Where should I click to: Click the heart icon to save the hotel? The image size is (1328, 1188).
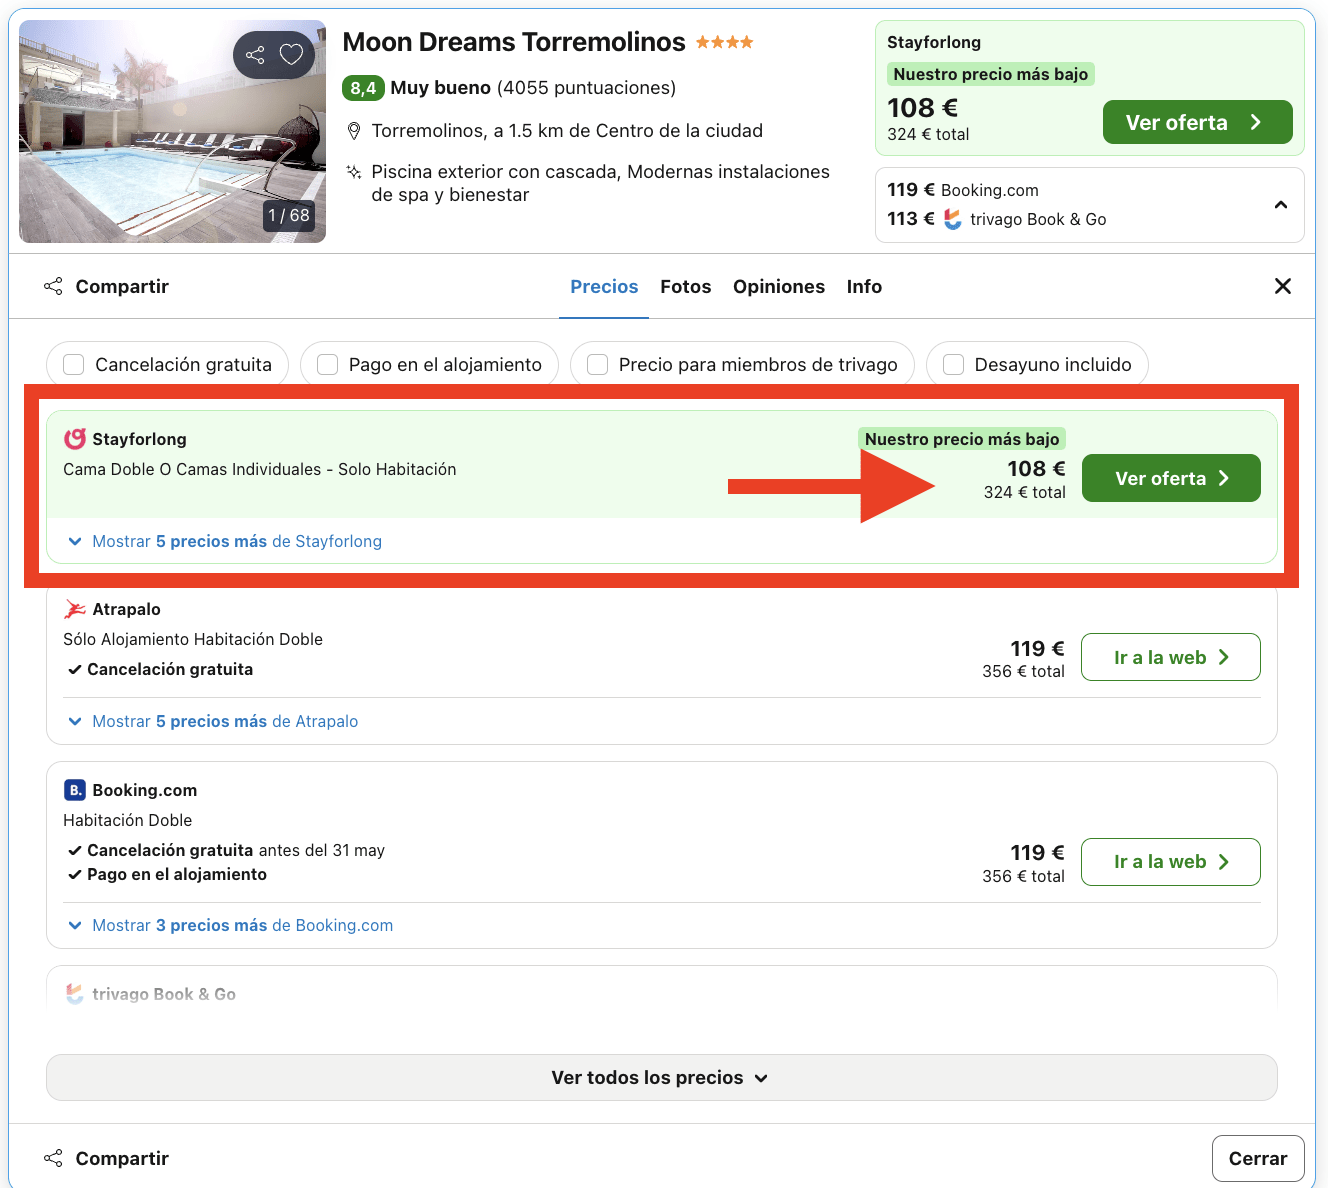(291, 55)
